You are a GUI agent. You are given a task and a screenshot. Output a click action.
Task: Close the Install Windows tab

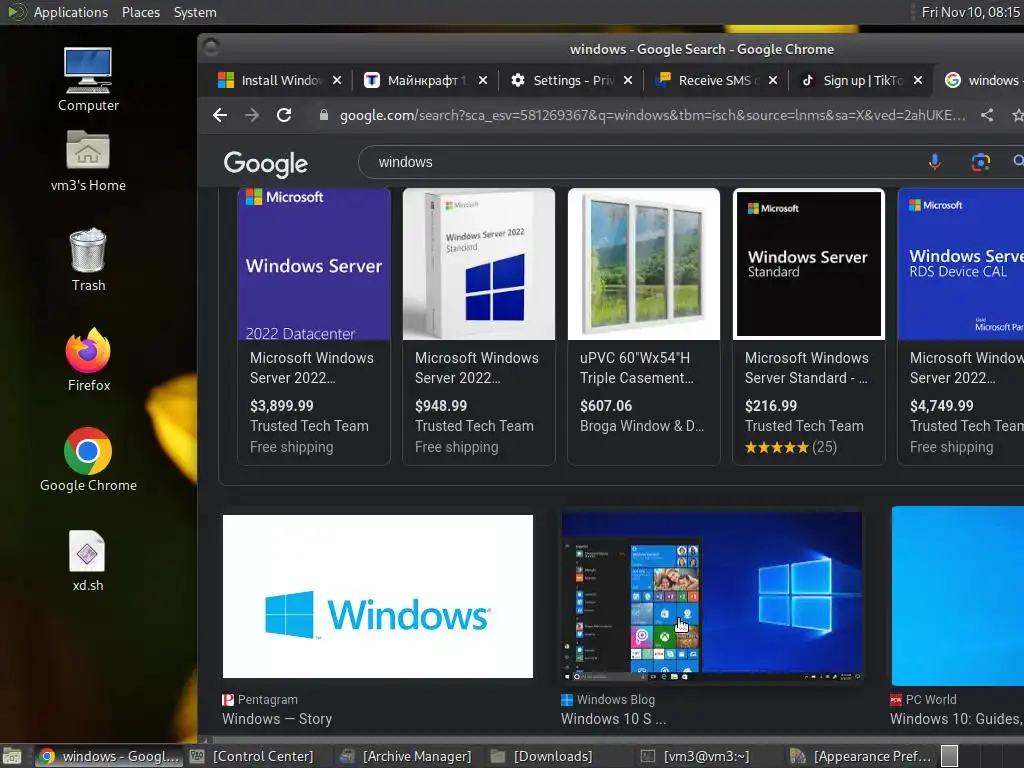pos(336,80)
